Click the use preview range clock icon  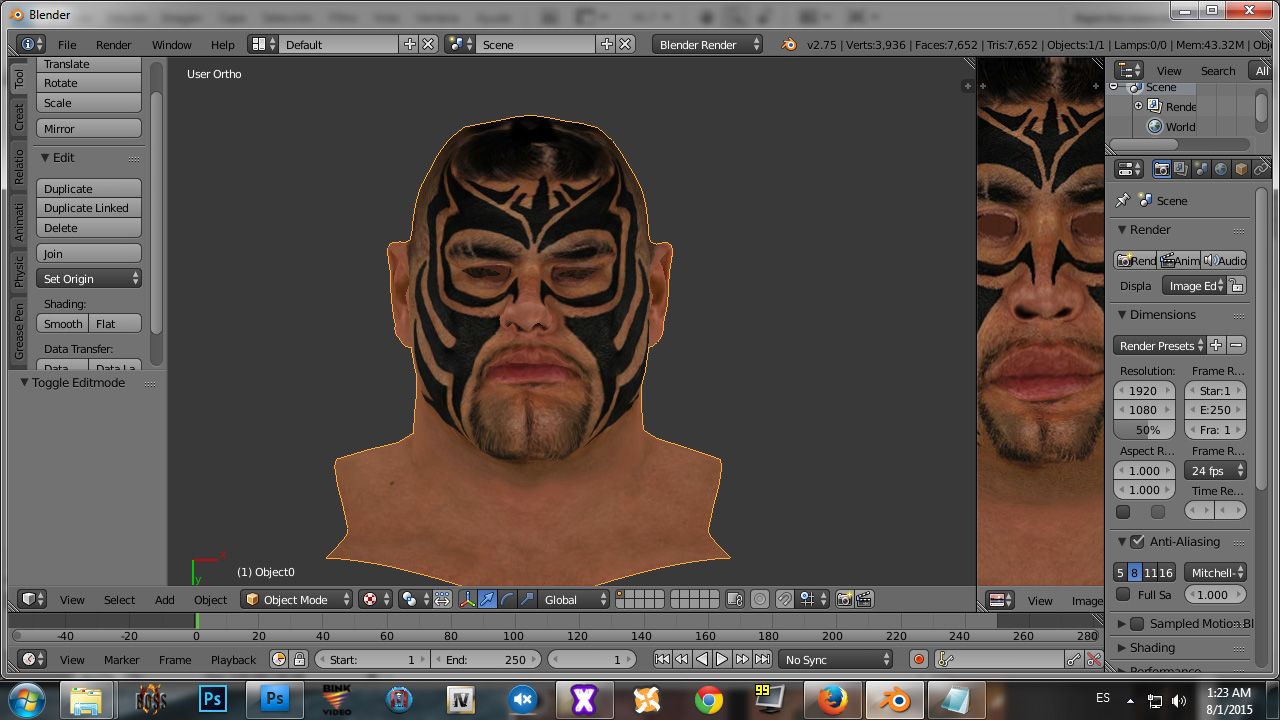(x=279, y=659)
